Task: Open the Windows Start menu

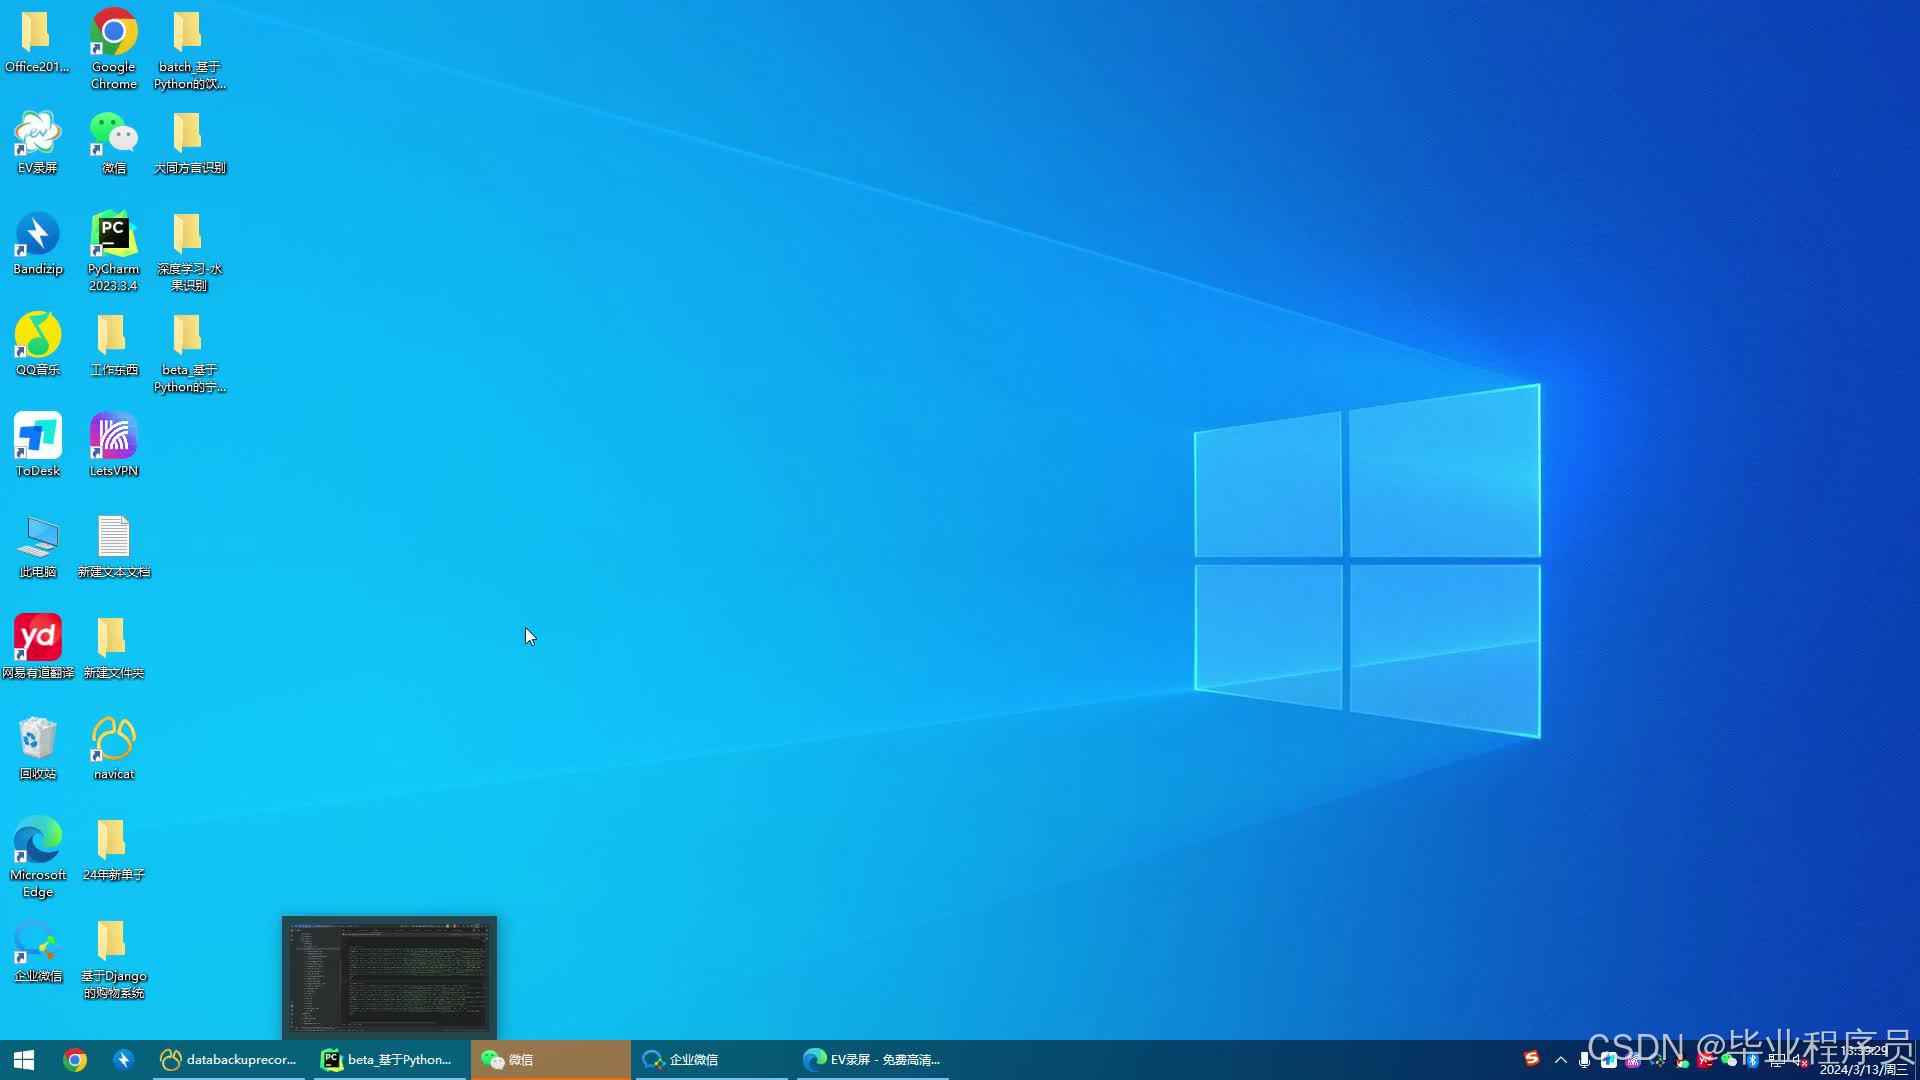Action: pyautogui.click(x=24, y=1060)
